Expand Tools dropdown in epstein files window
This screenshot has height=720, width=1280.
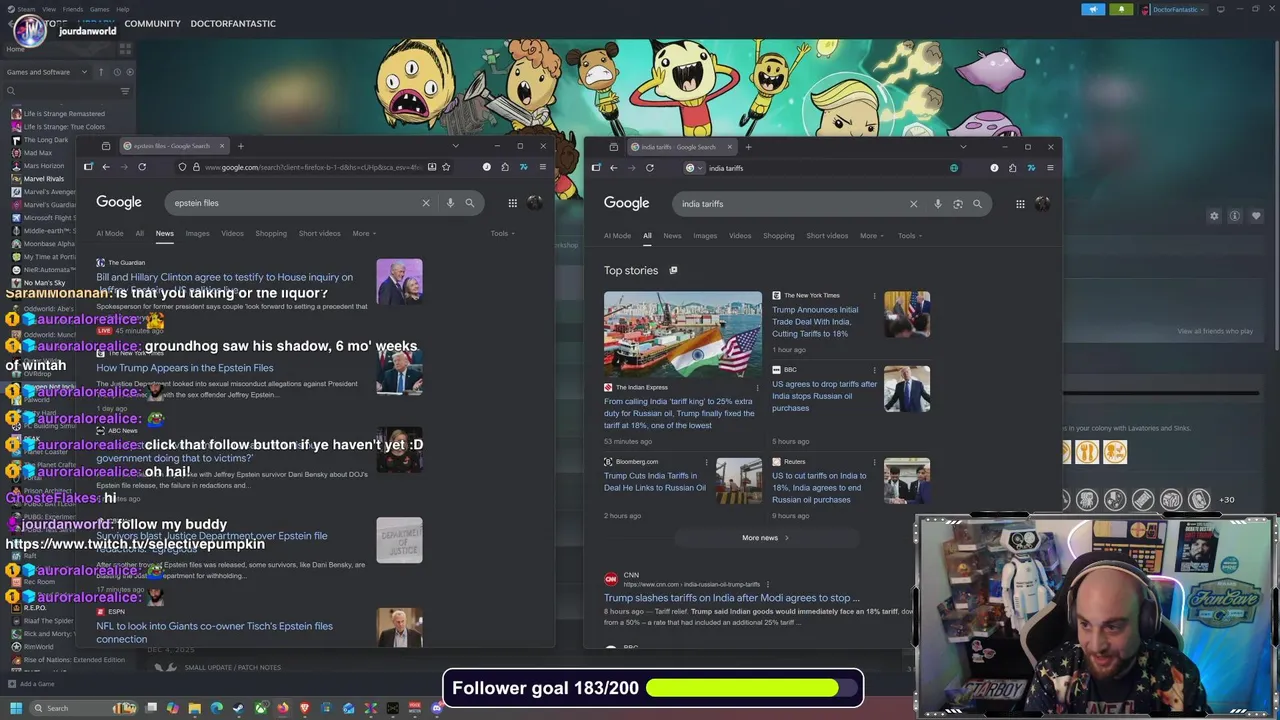click(502, 233)
